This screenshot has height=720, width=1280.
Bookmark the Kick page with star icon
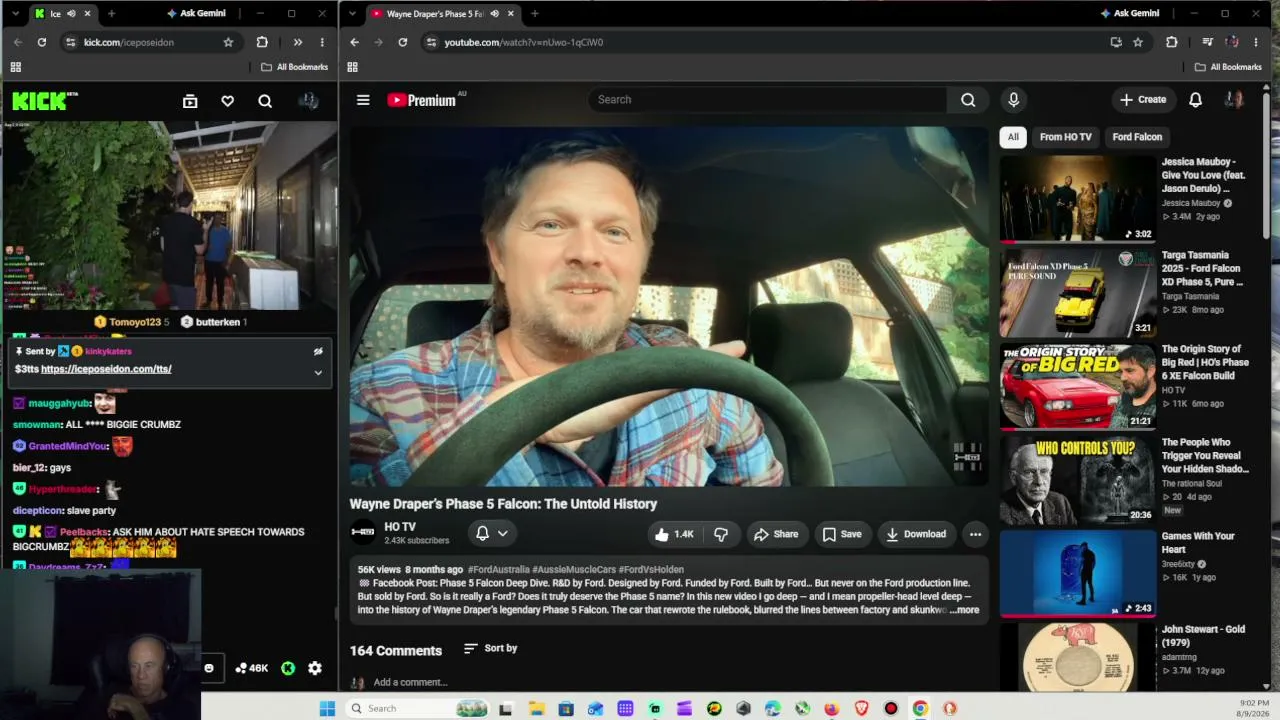(228, 42)
